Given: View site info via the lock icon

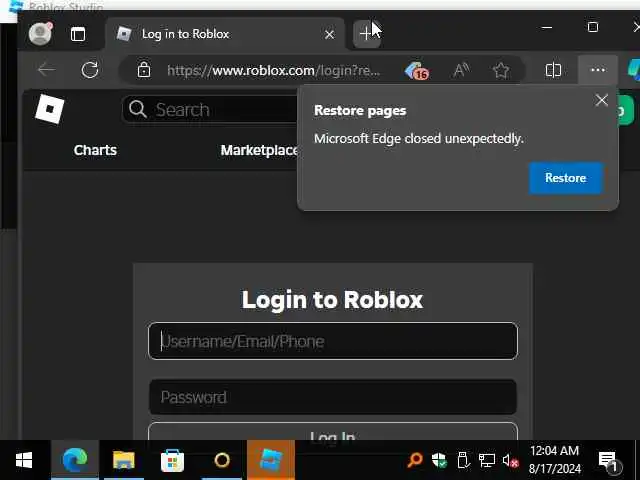Looking at the screenshot, I should click(143, 70).
